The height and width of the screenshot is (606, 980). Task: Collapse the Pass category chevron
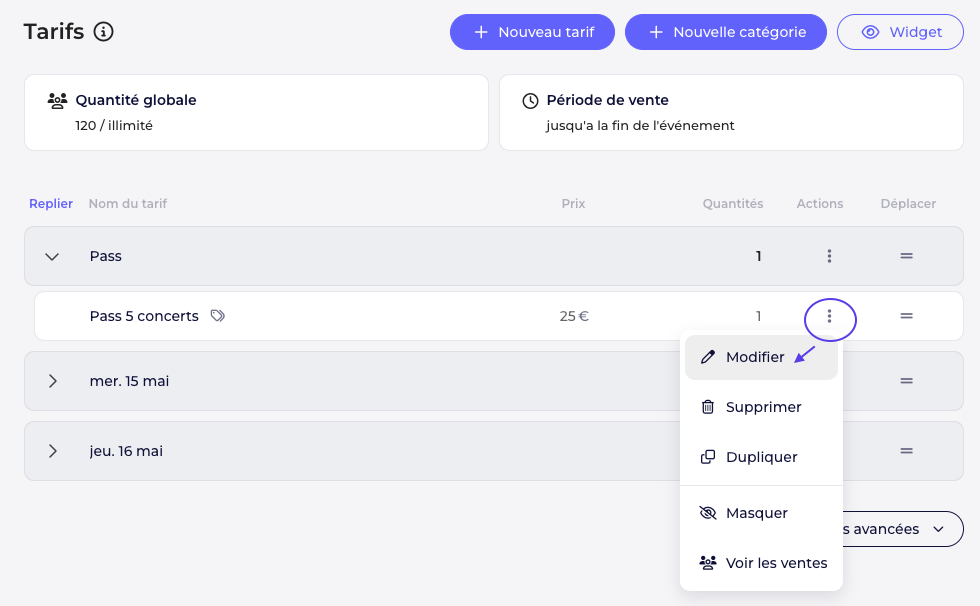pyautogui.click(x=53, y=256)
